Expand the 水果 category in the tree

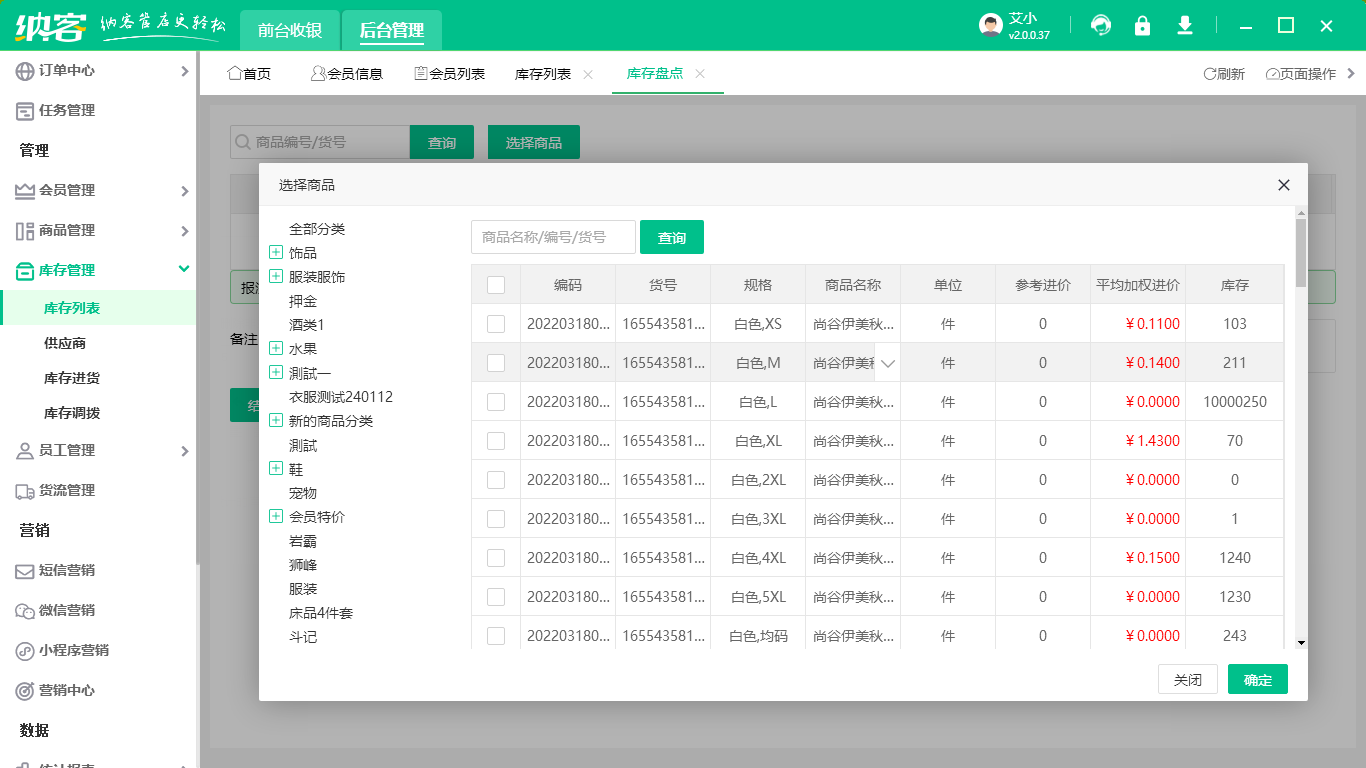tap(275, 348)
